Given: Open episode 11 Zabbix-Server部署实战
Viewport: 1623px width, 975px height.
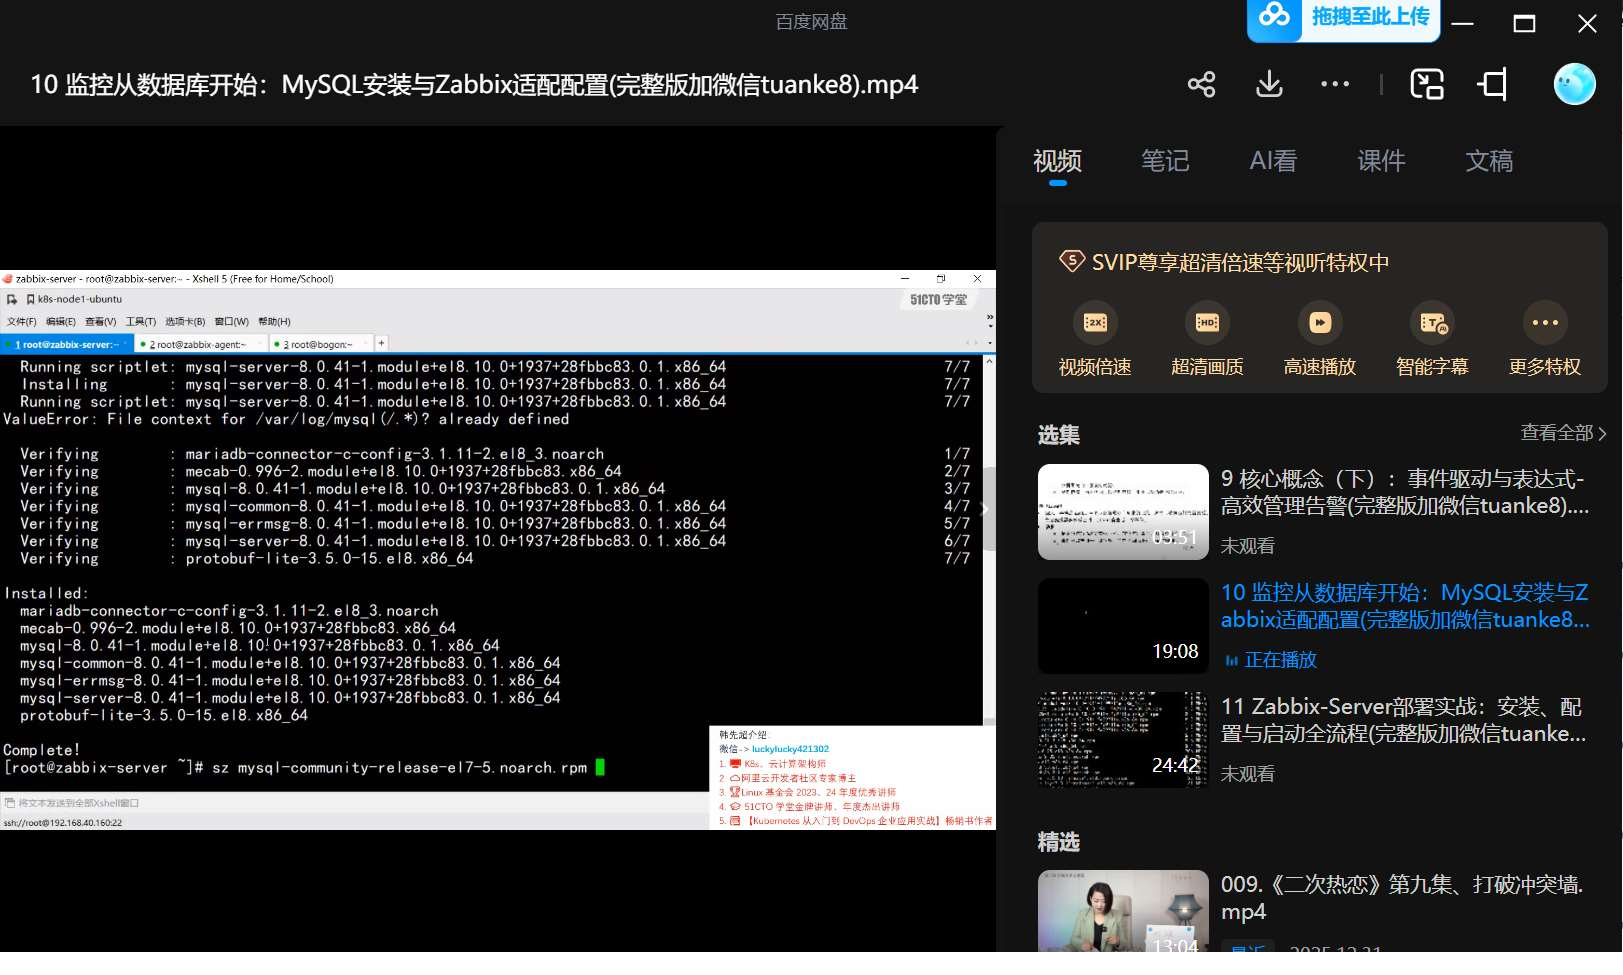Looking at the screenshot, I should coord(1400,718).
